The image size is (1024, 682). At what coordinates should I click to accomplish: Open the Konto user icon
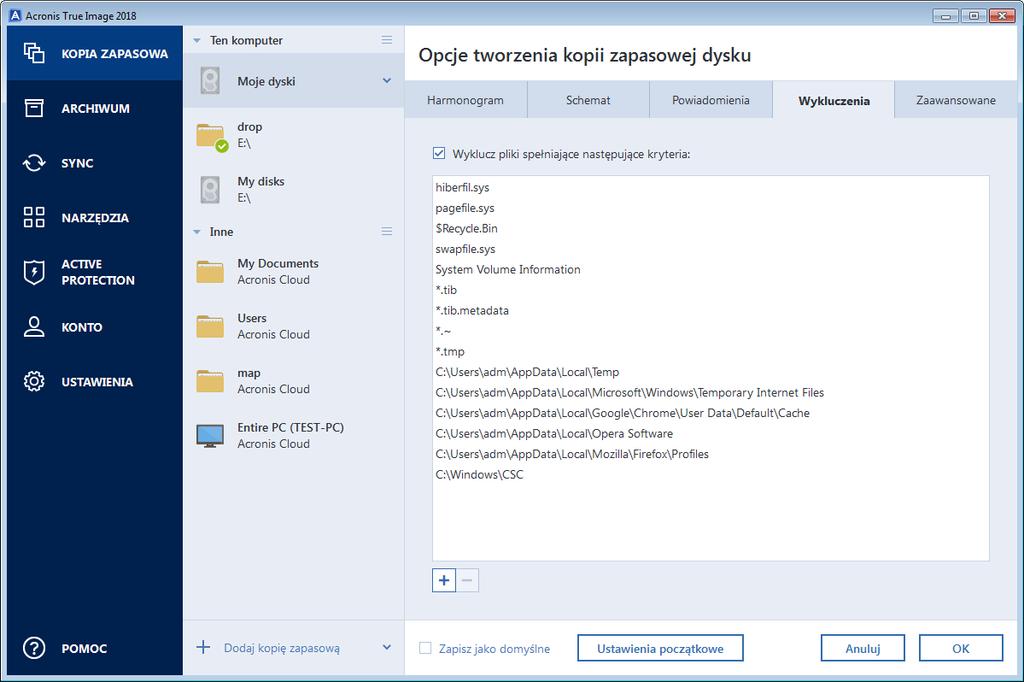tap(34, 327)
